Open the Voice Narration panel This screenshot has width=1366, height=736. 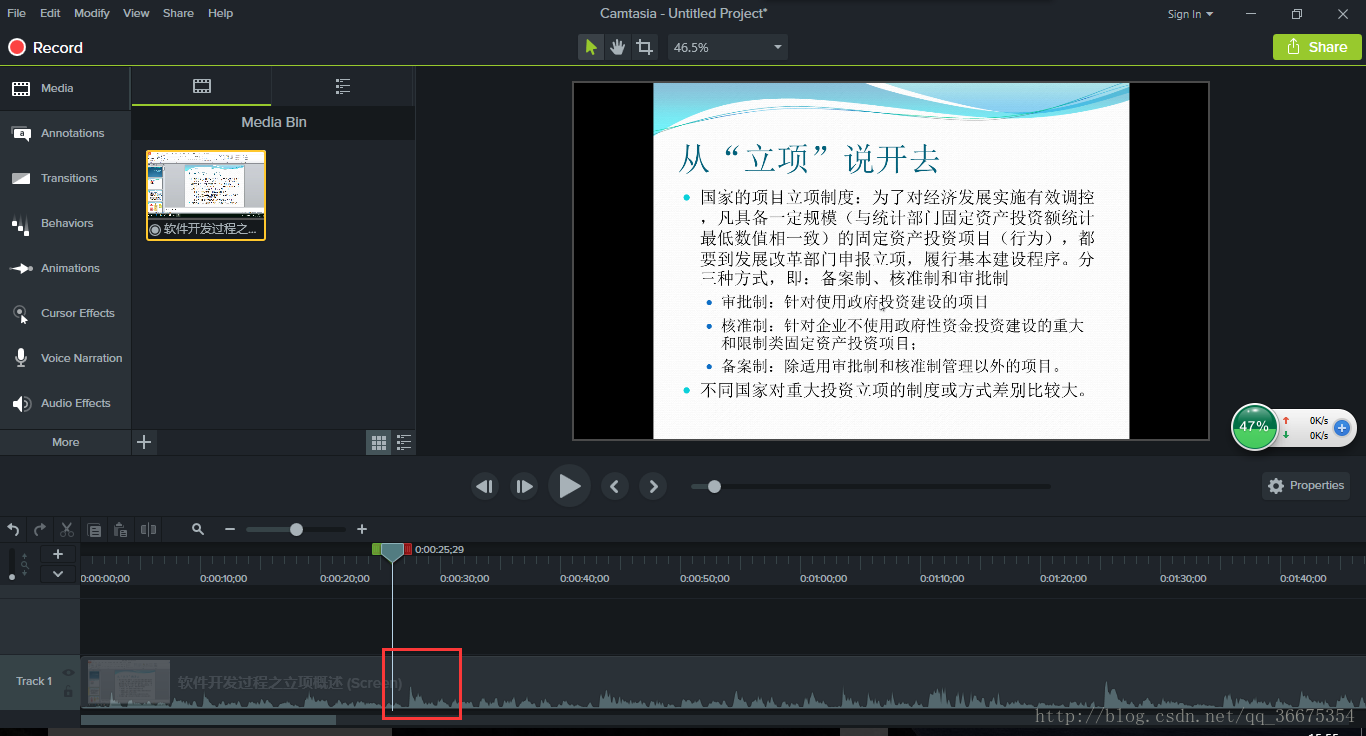65,358
